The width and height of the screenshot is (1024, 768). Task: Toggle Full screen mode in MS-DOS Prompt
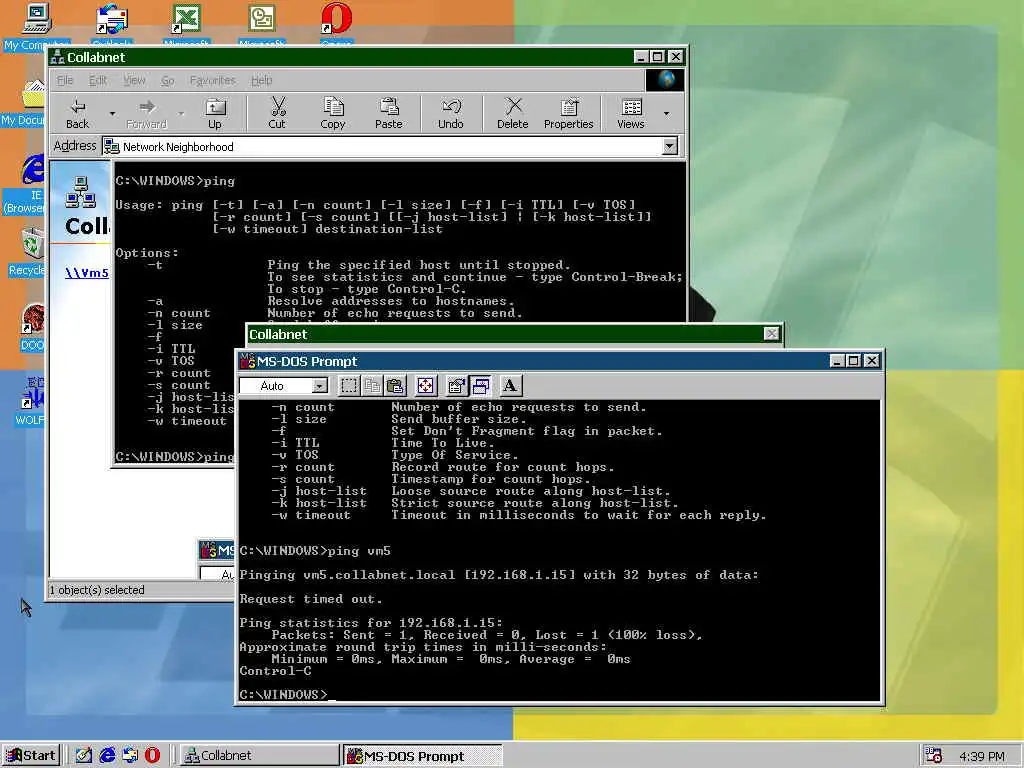[425, 386]
